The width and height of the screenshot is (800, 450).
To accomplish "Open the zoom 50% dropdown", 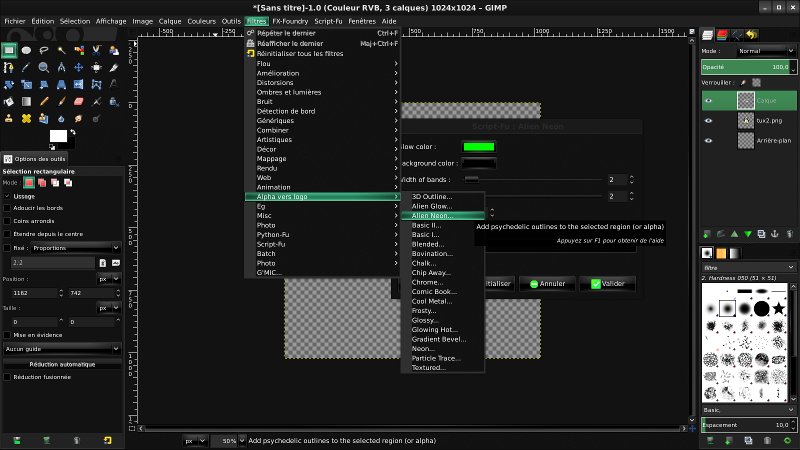I will click(242, 440).
